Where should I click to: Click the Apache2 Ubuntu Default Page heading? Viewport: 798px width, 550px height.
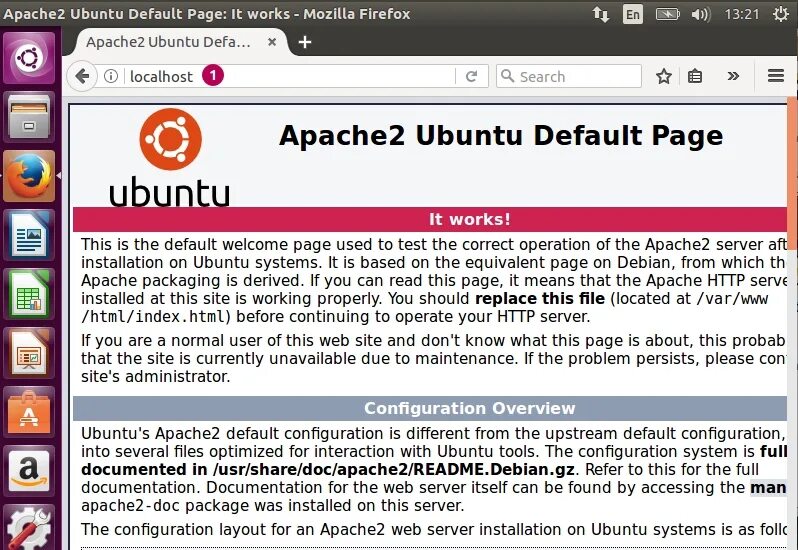tap(501, 135)
